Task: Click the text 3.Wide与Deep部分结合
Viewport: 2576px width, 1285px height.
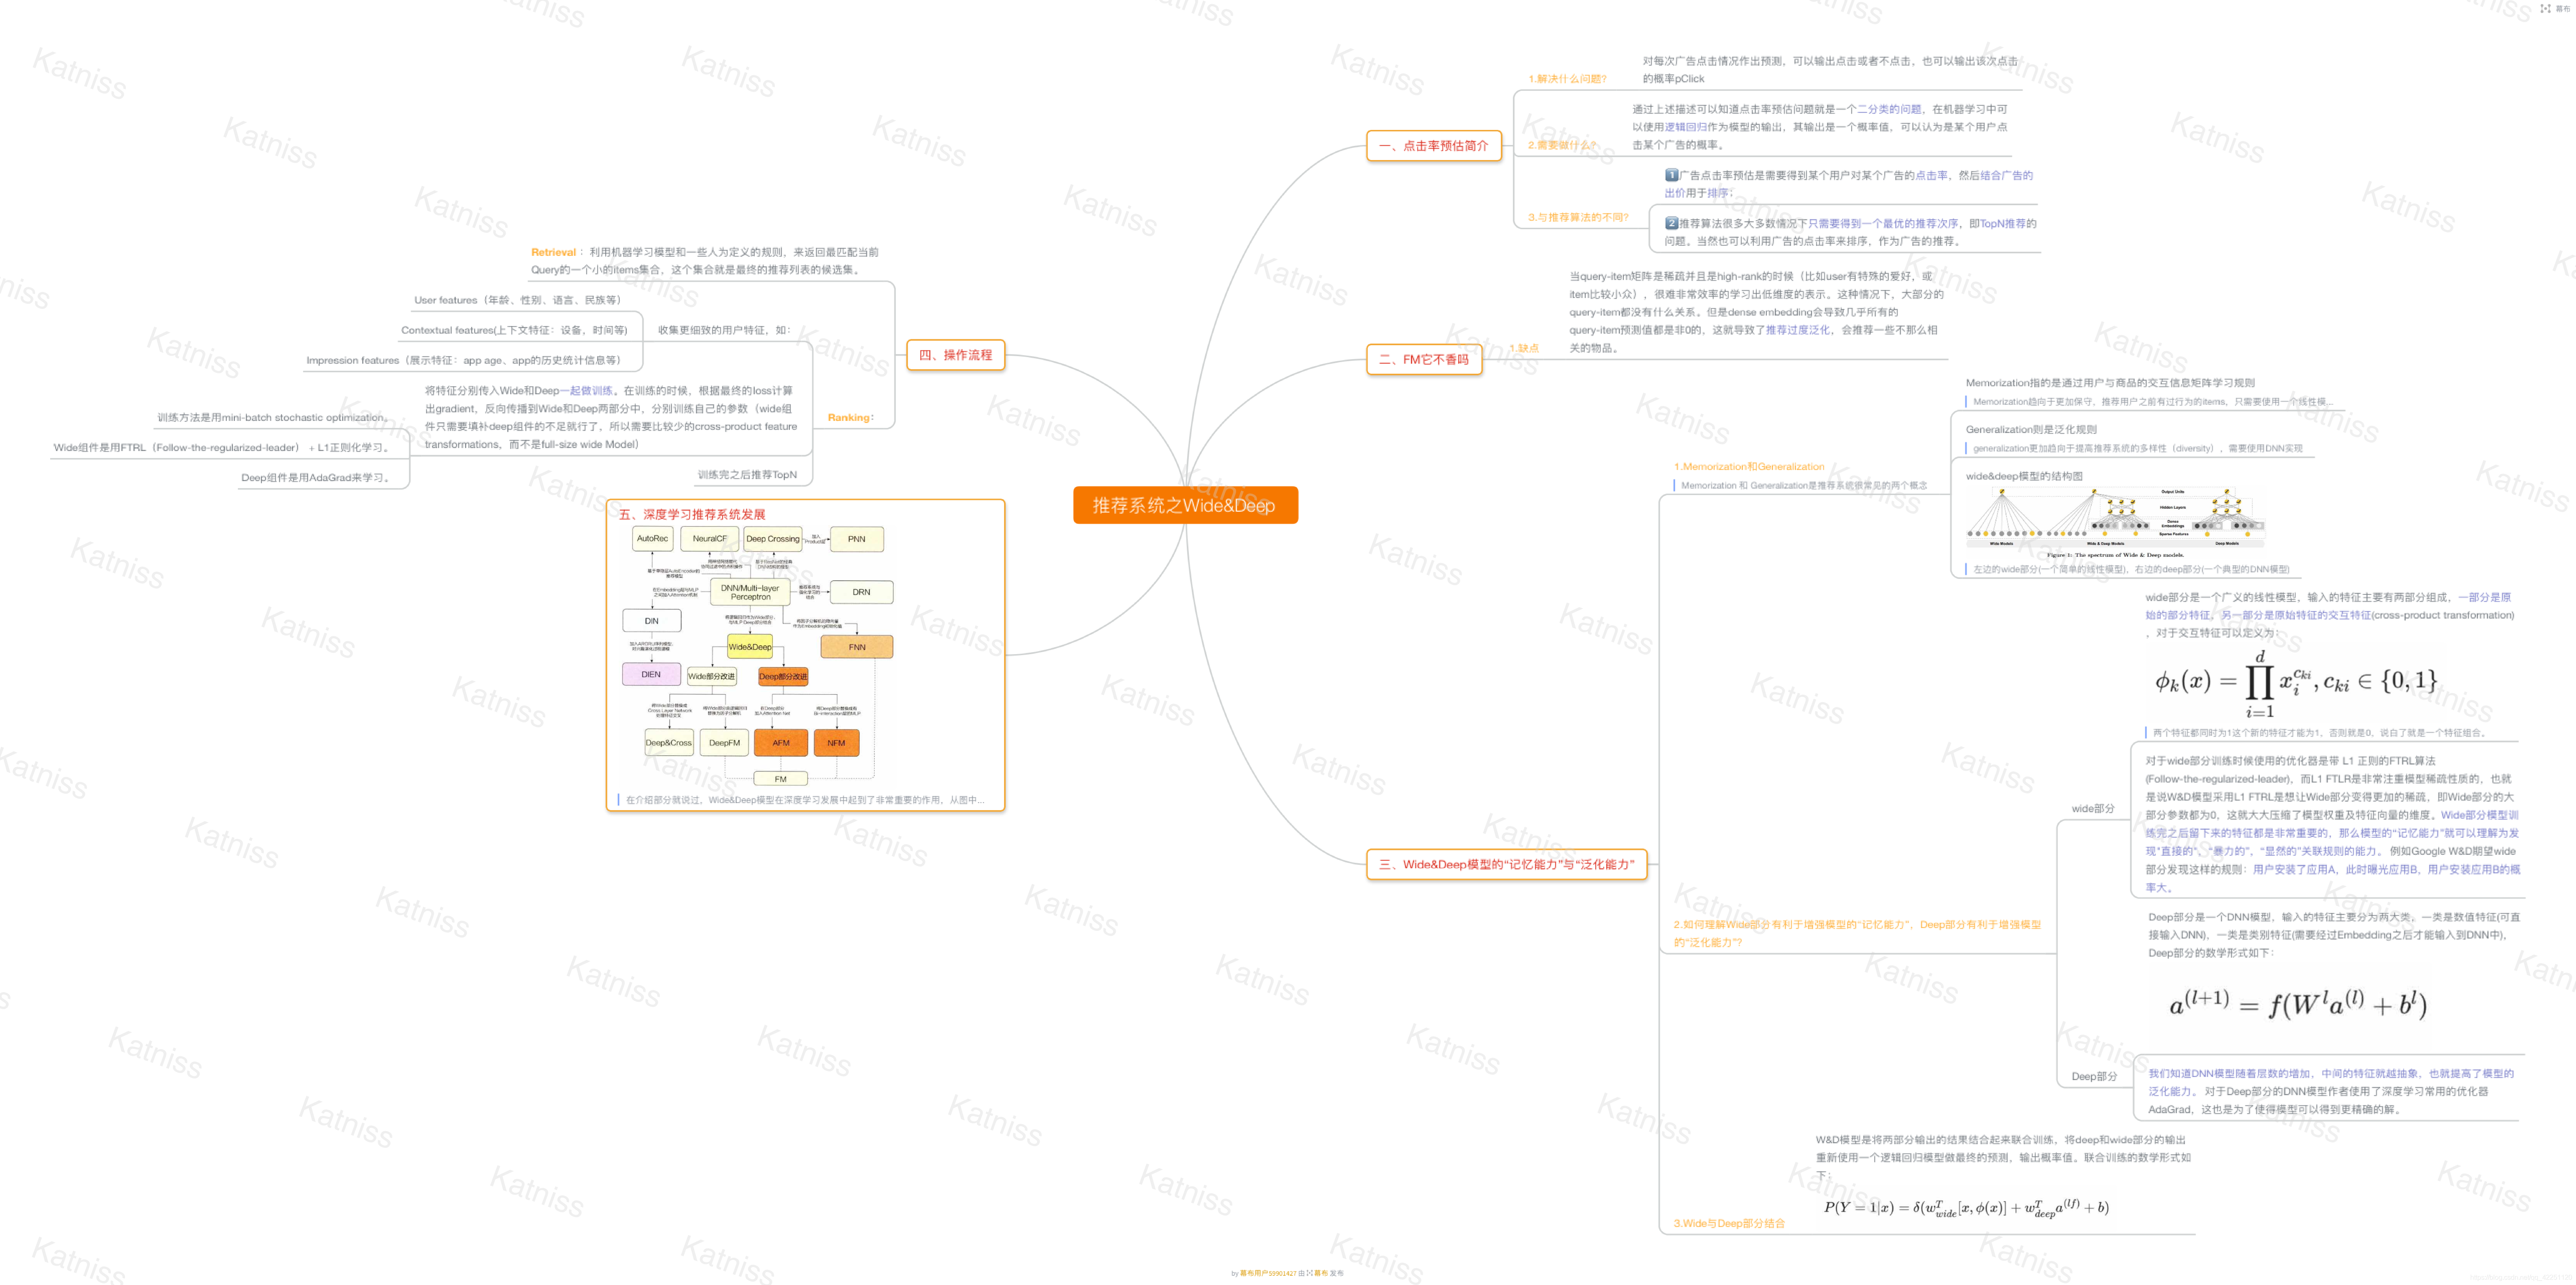Action: 1729,1223
